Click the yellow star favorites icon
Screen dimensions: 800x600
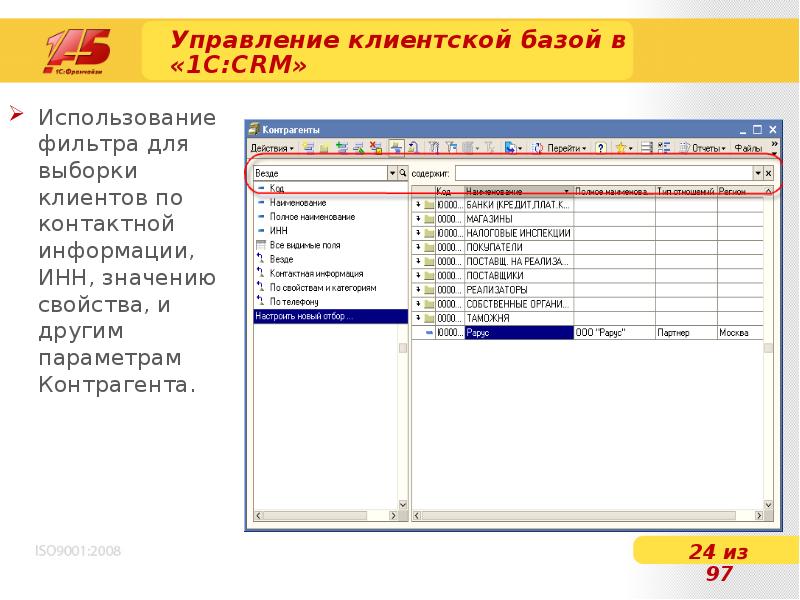[620, 148]
